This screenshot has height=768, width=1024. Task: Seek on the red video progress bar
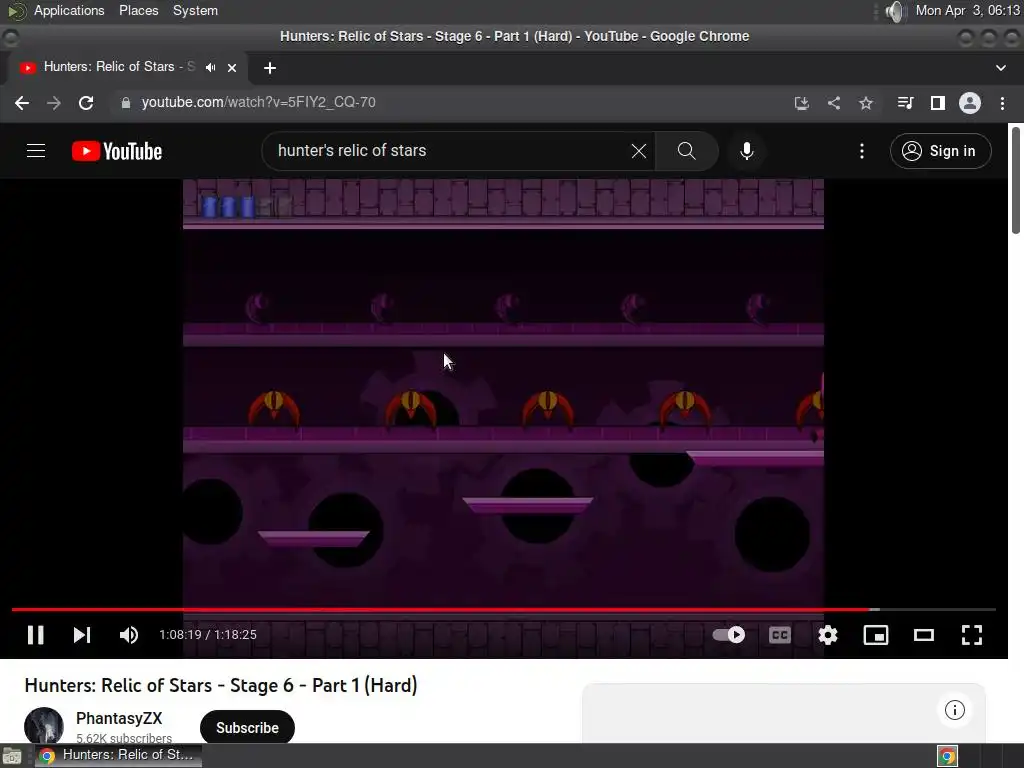pos(504,609)
